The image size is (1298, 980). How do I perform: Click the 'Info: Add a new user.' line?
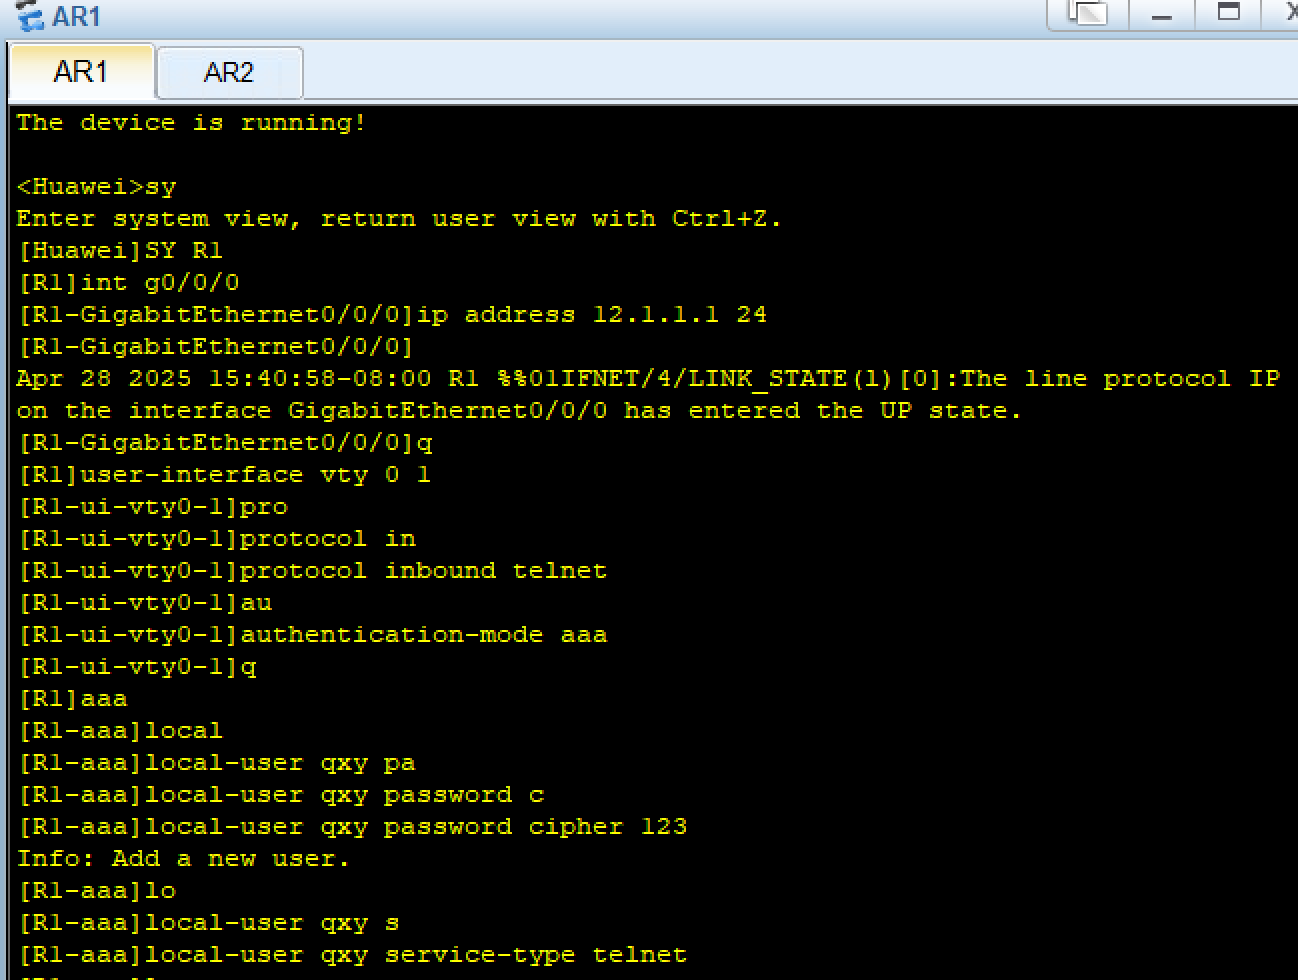pos(183,859)
